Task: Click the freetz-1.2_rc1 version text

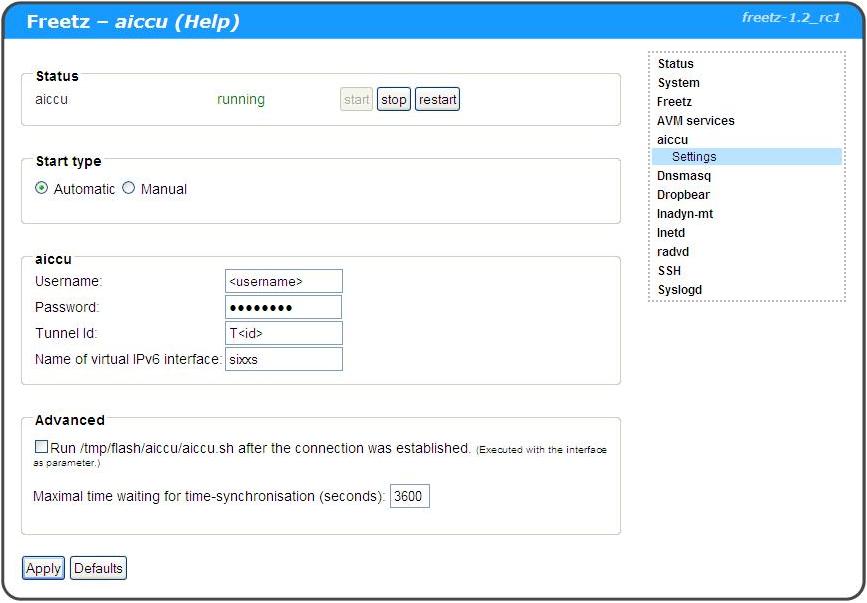Action: (791, 18)
